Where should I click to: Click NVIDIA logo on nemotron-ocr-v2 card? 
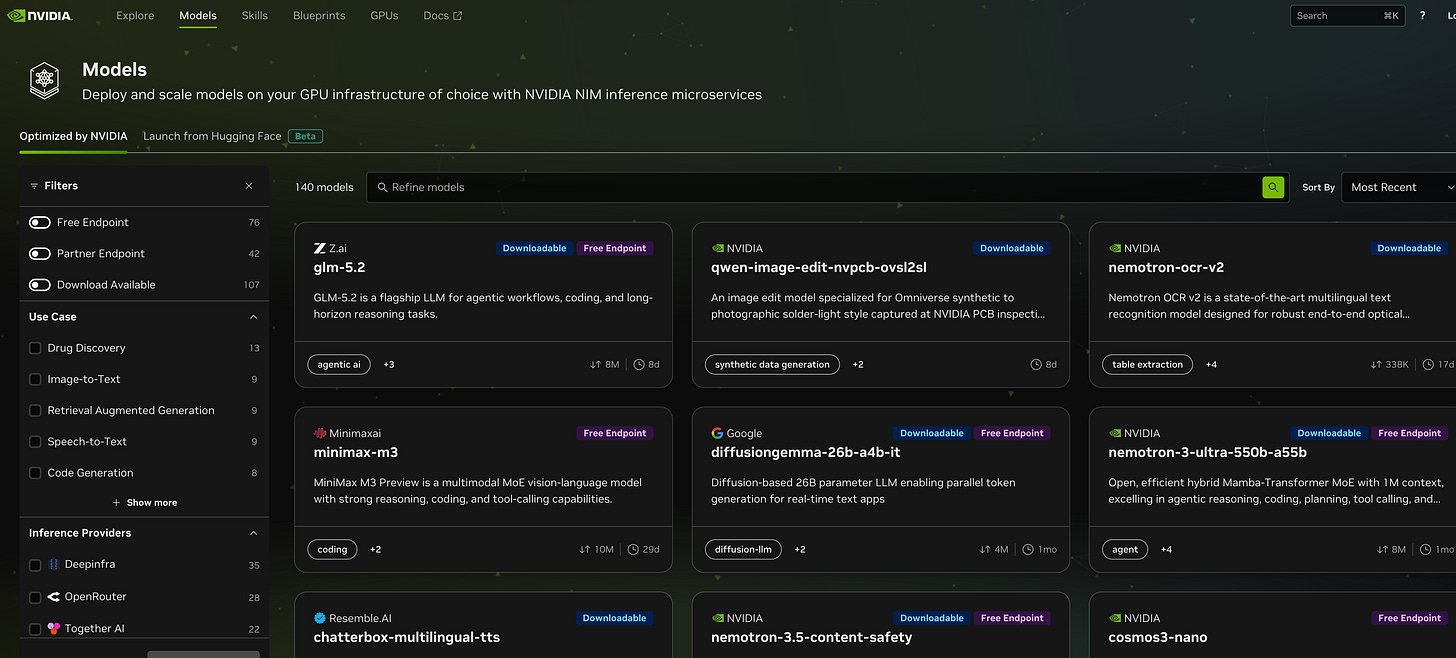coord(1115,248)
